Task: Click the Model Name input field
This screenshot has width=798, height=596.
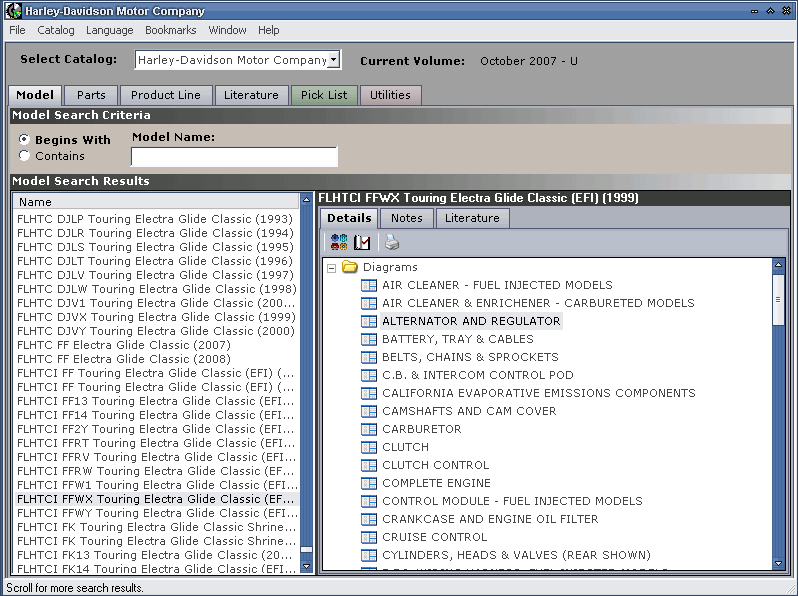Action: 234,157
